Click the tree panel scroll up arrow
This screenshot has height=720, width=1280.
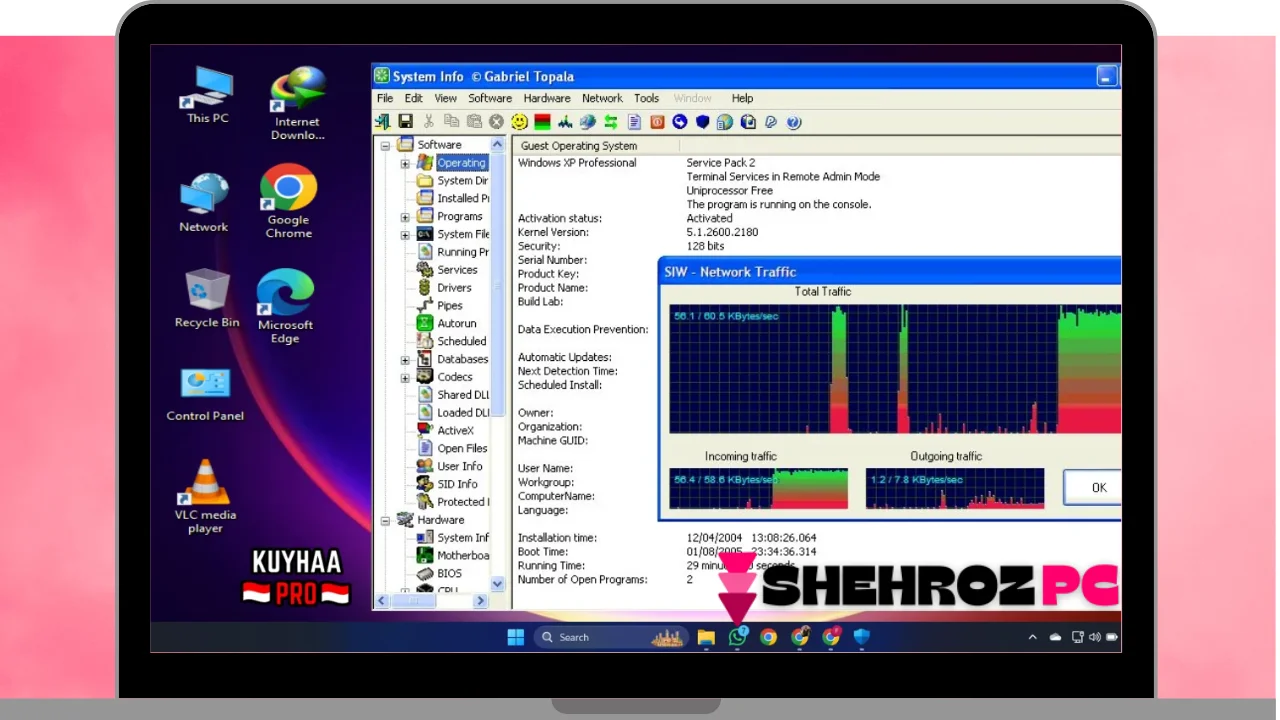(x=498, y=145)
